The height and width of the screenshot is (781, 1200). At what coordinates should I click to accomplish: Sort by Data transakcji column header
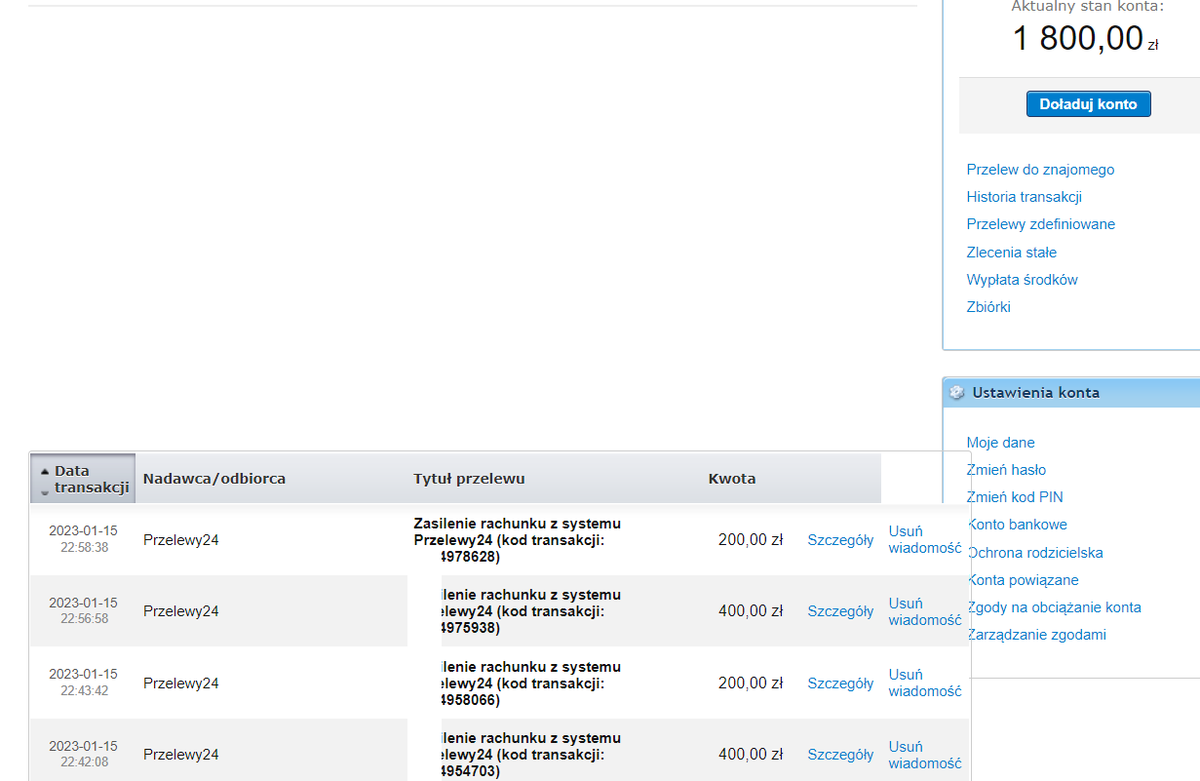click(x=83, y=479)
